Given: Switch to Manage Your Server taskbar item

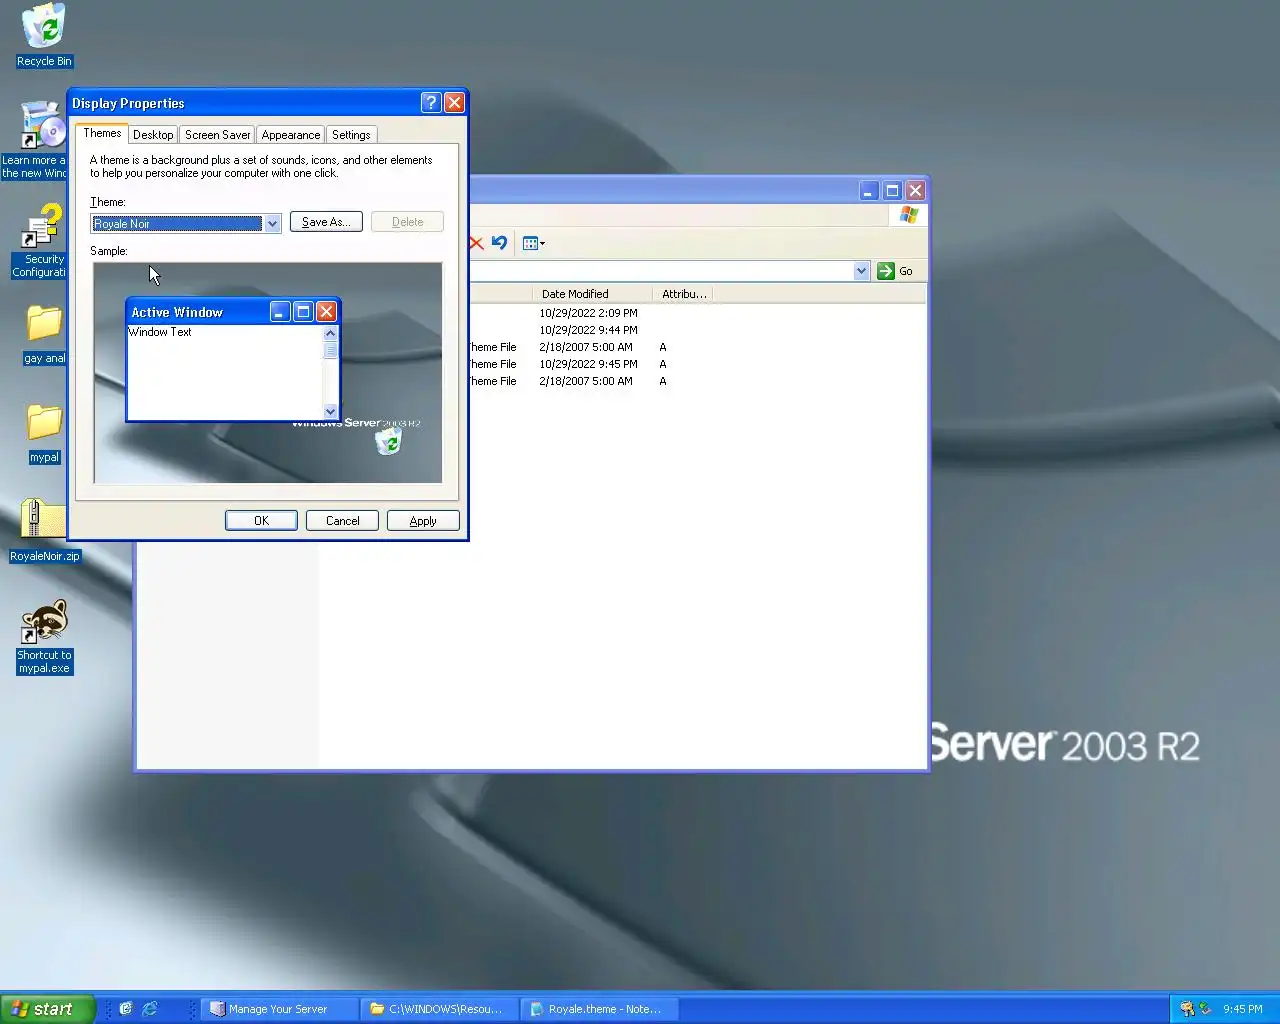Looking at the screenshot, I should 278,1009.
